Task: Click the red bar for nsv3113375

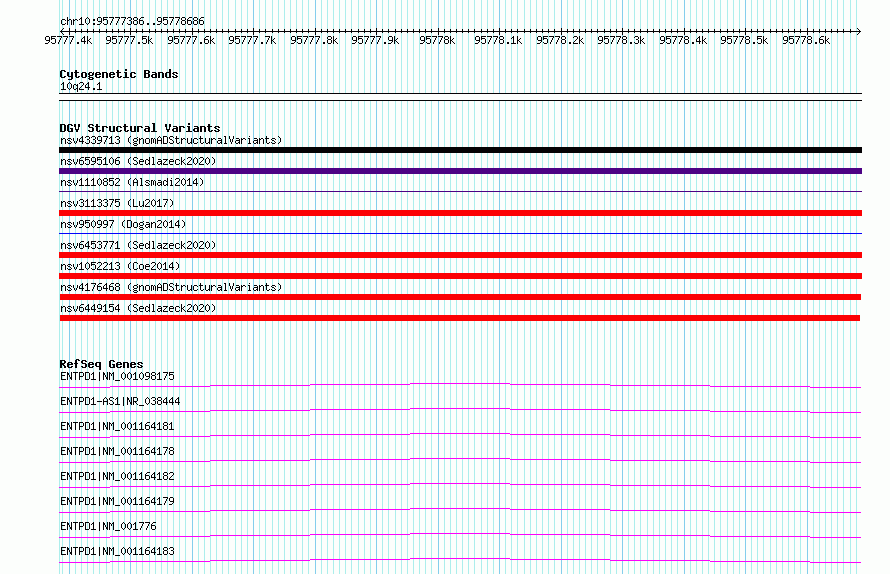Action: (x=460, y=213)
